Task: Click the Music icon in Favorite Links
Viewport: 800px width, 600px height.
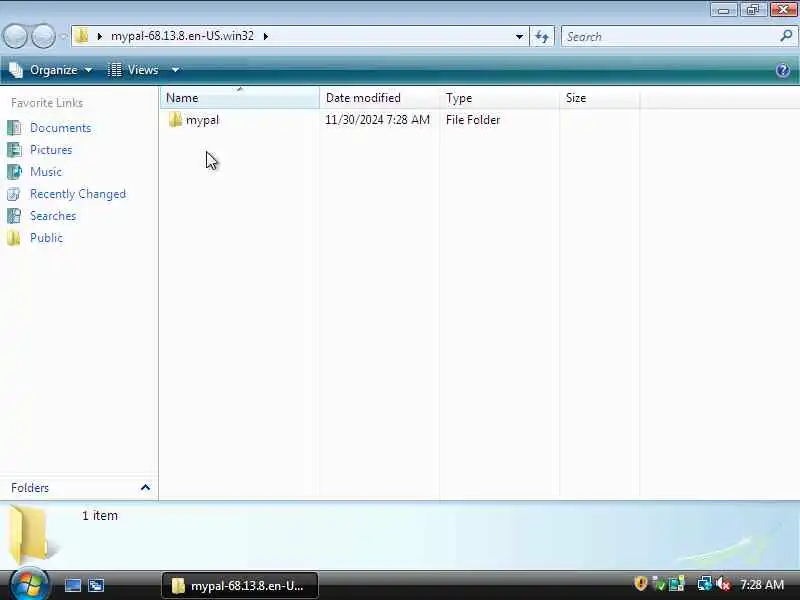Action: (14, 171)
